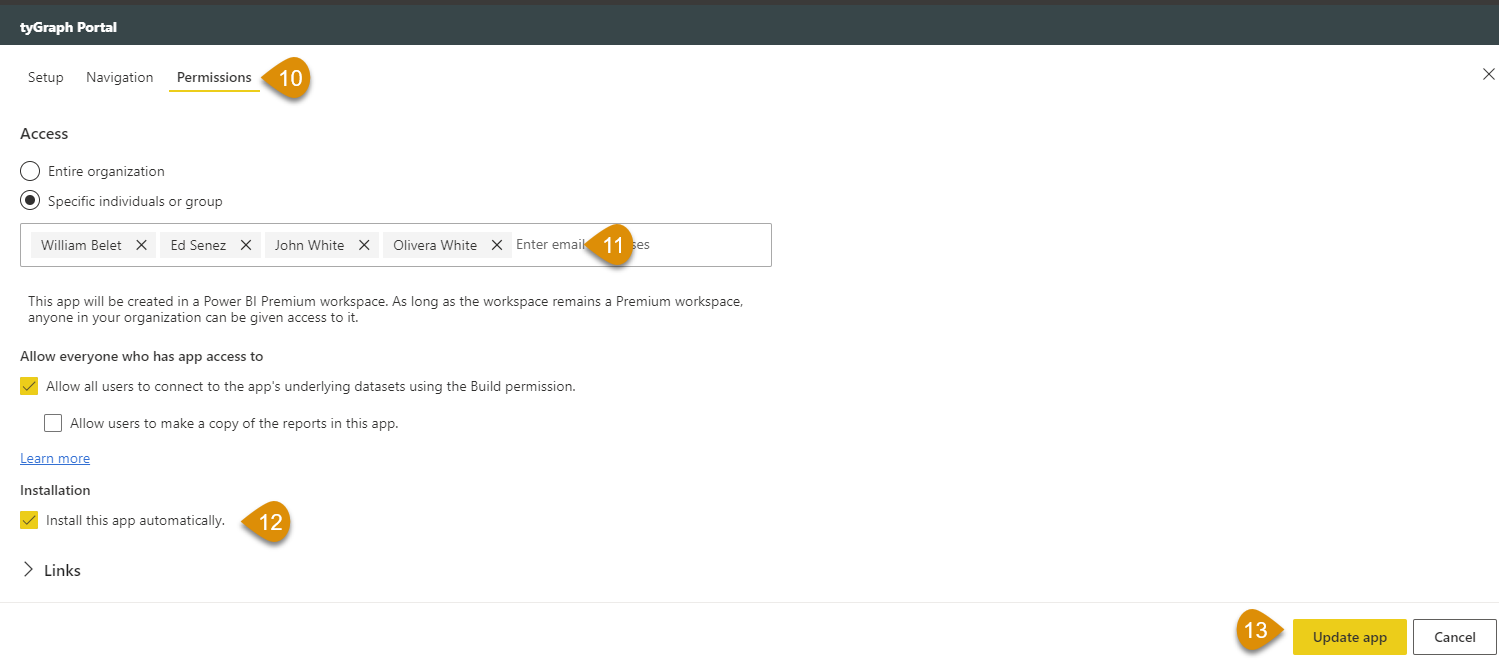Click the numbered callout badge labeled 13

tap(1257, 630)
